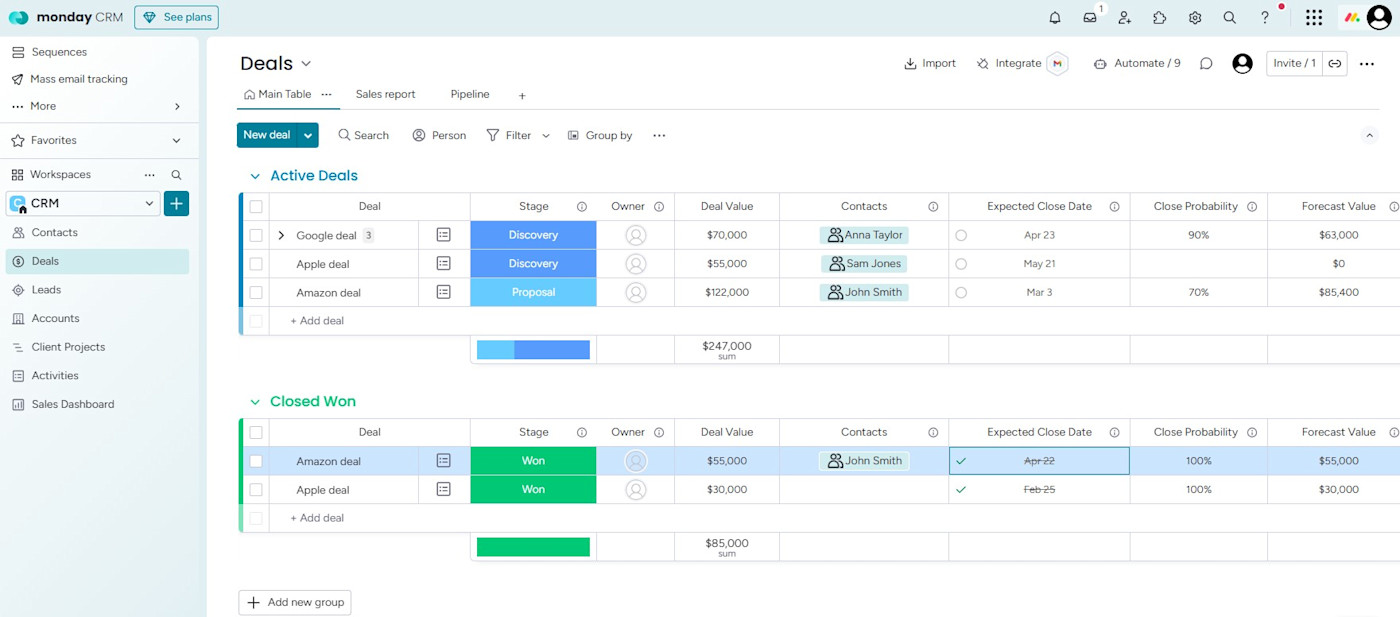Add workspace item with the plus button
Image resolution: width=1400 pixels, height=617 pixels.
coord(176,203)
